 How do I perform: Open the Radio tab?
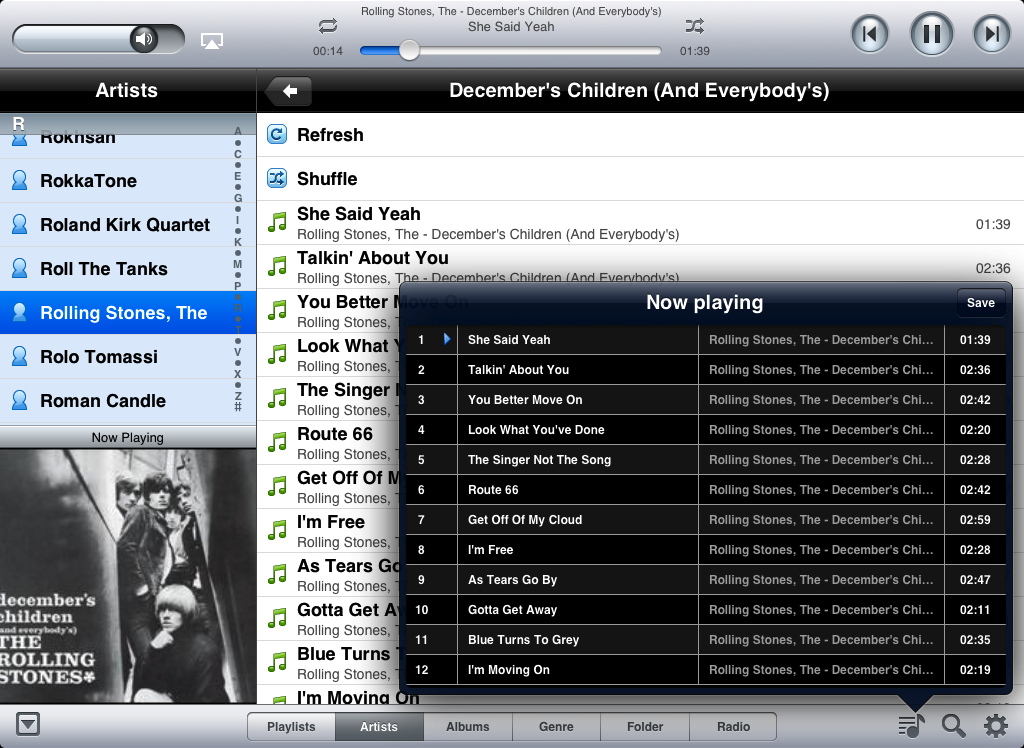733,727
